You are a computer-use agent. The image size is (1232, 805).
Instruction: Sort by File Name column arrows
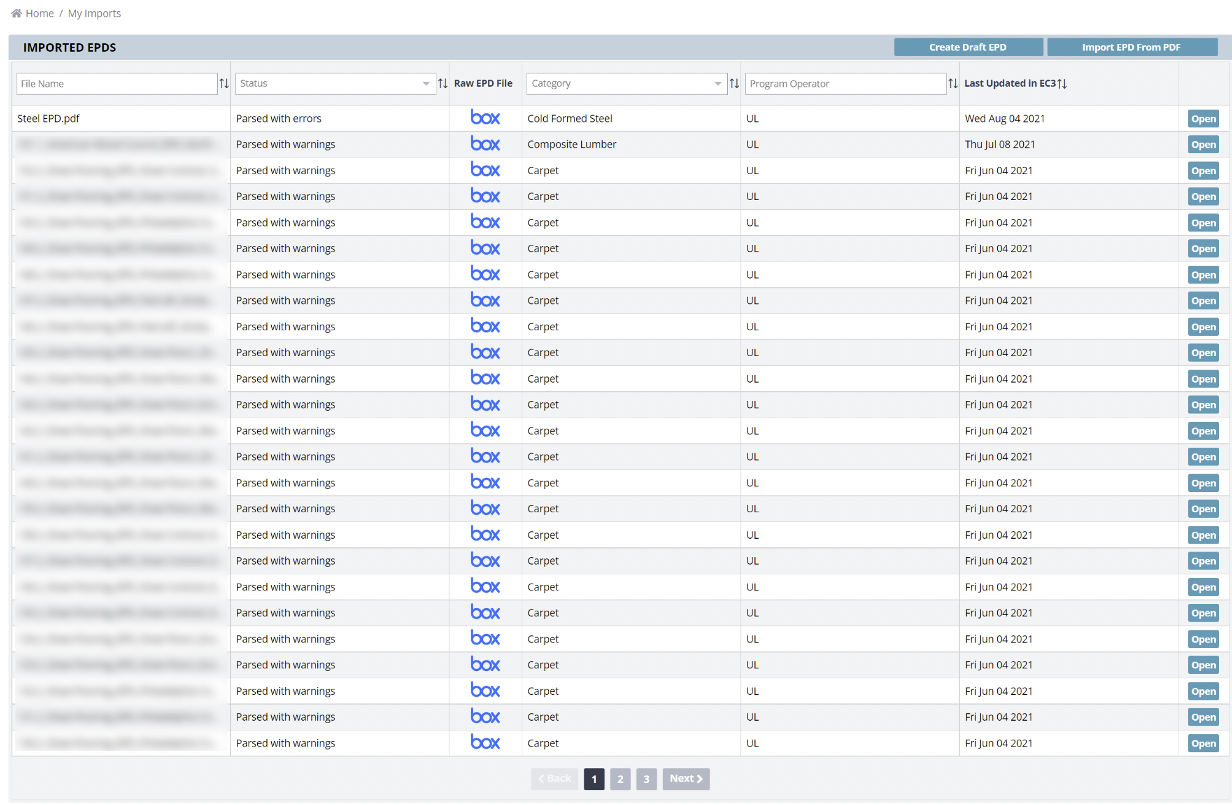(224, 84)
